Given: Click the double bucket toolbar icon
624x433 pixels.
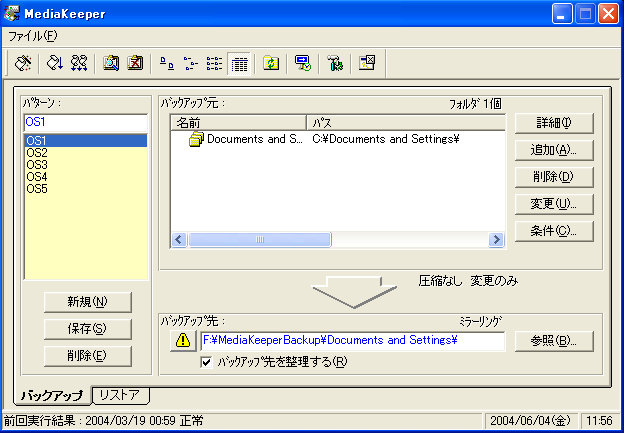Looking at the screenshot, I should click(80, 63).
